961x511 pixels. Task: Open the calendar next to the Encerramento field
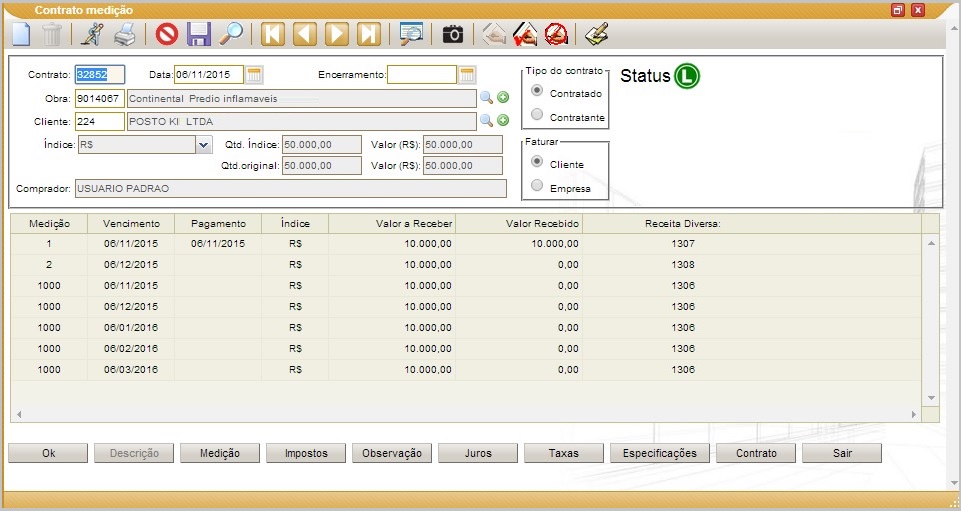click(x=467, y=75)
